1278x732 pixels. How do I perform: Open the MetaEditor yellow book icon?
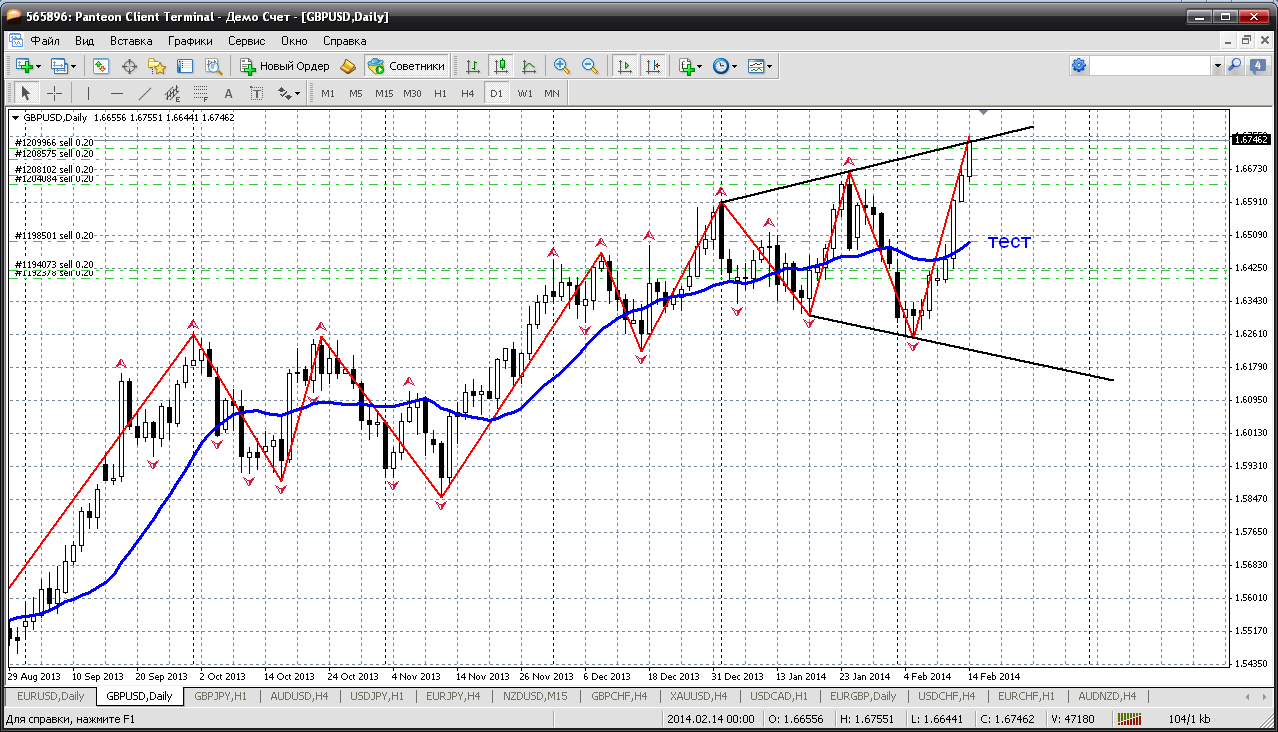(348, 66)
